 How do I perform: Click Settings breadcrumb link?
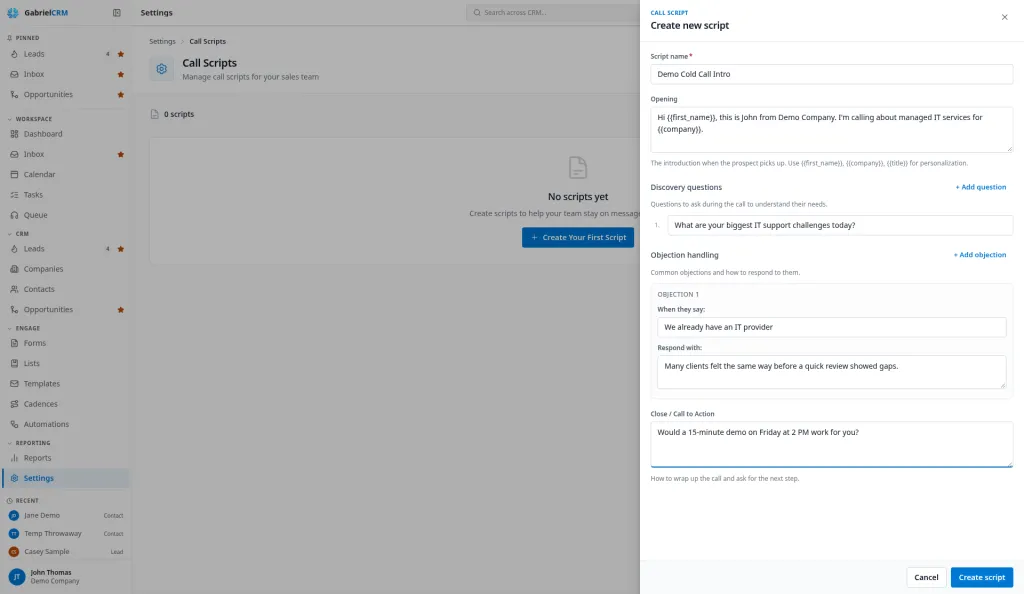(162, 41)
